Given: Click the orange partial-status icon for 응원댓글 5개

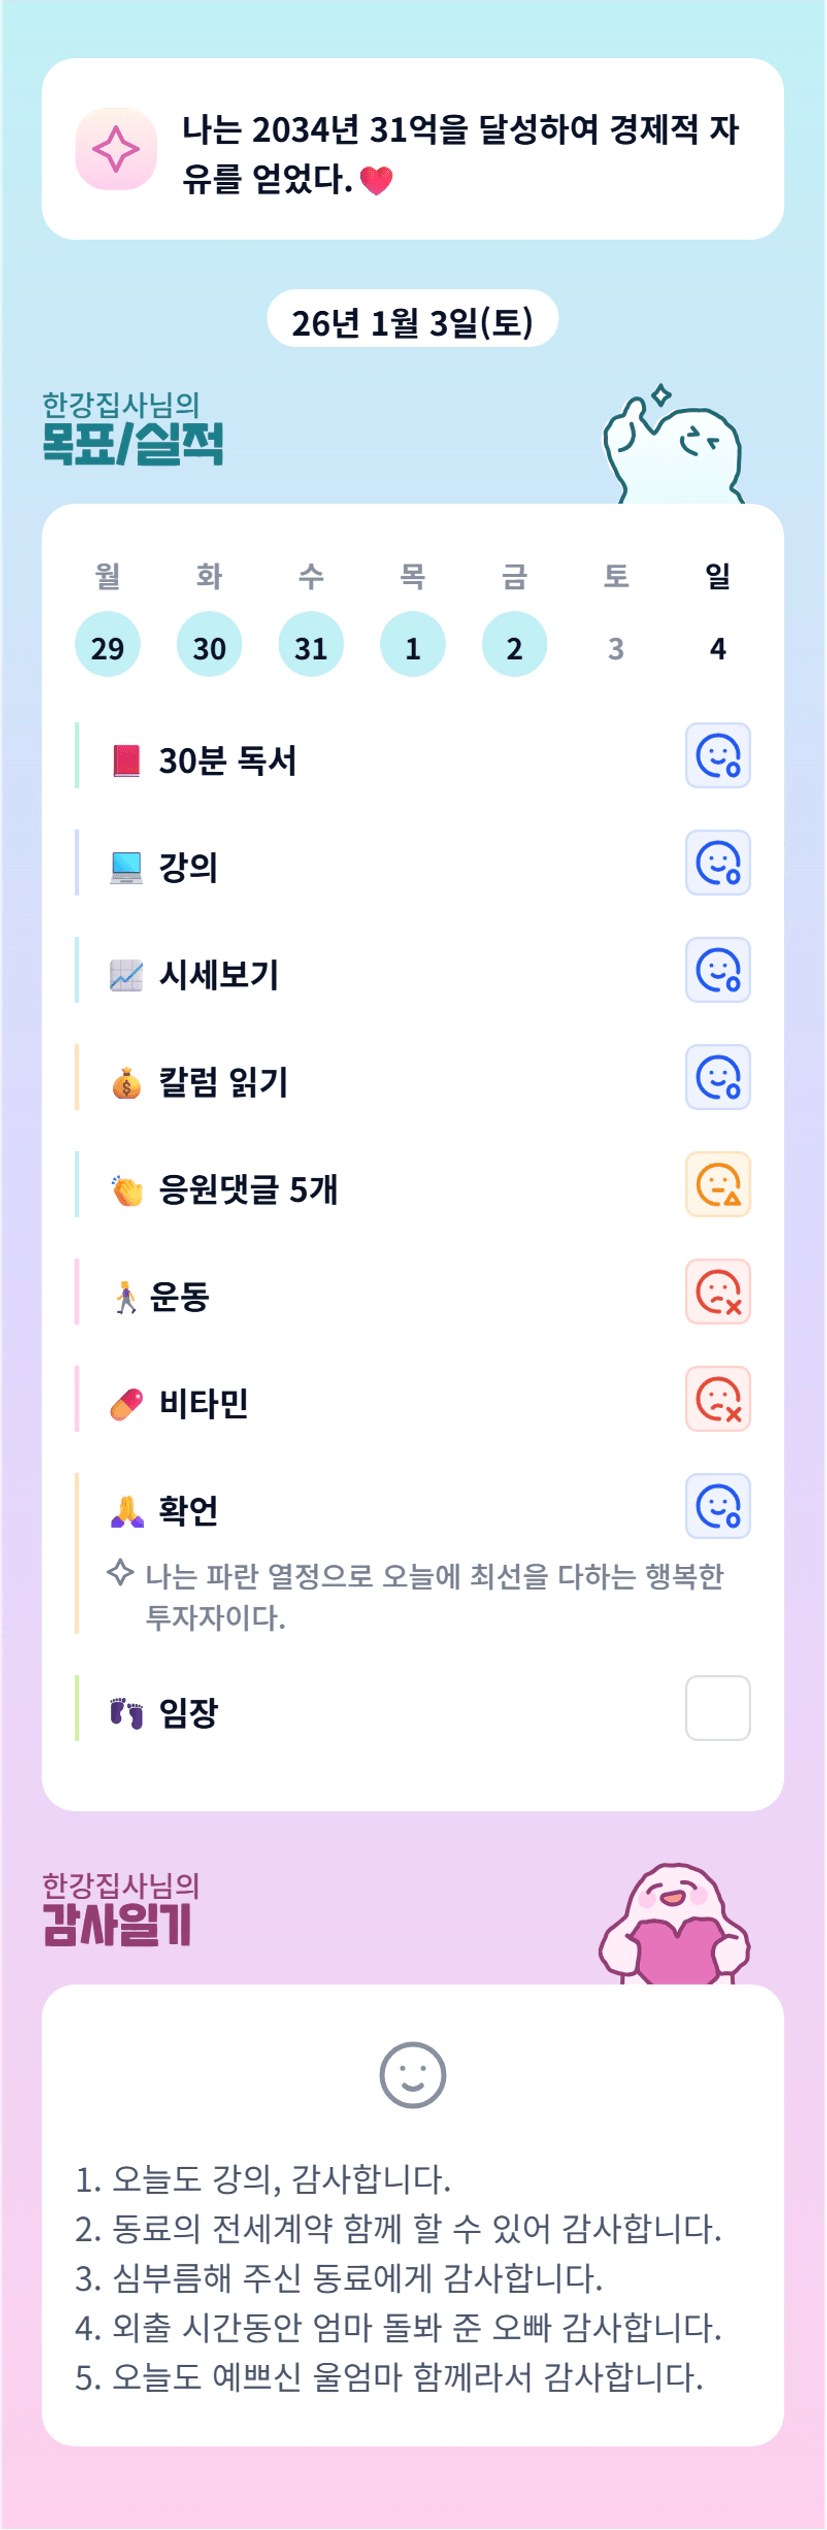Looking at the screenshot, I should [717, 1185].
